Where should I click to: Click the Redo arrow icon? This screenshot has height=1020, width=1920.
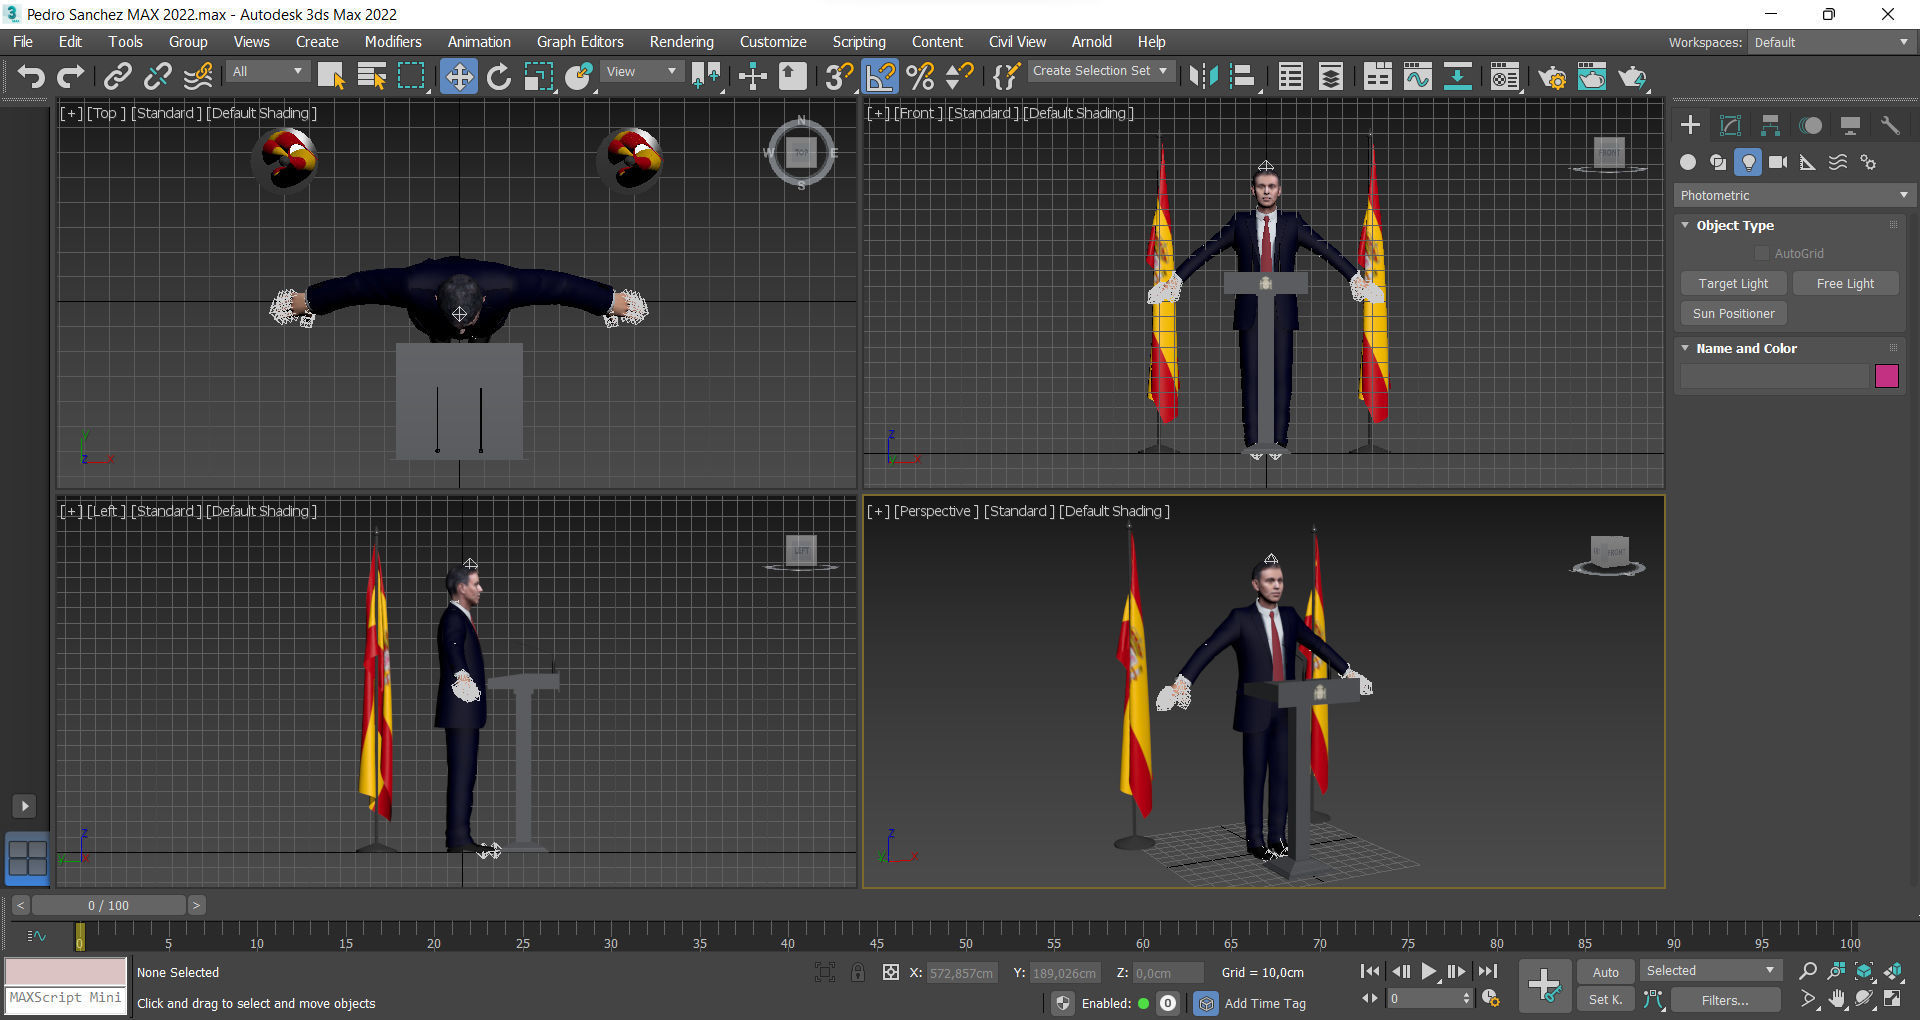[x=71, y=76]
